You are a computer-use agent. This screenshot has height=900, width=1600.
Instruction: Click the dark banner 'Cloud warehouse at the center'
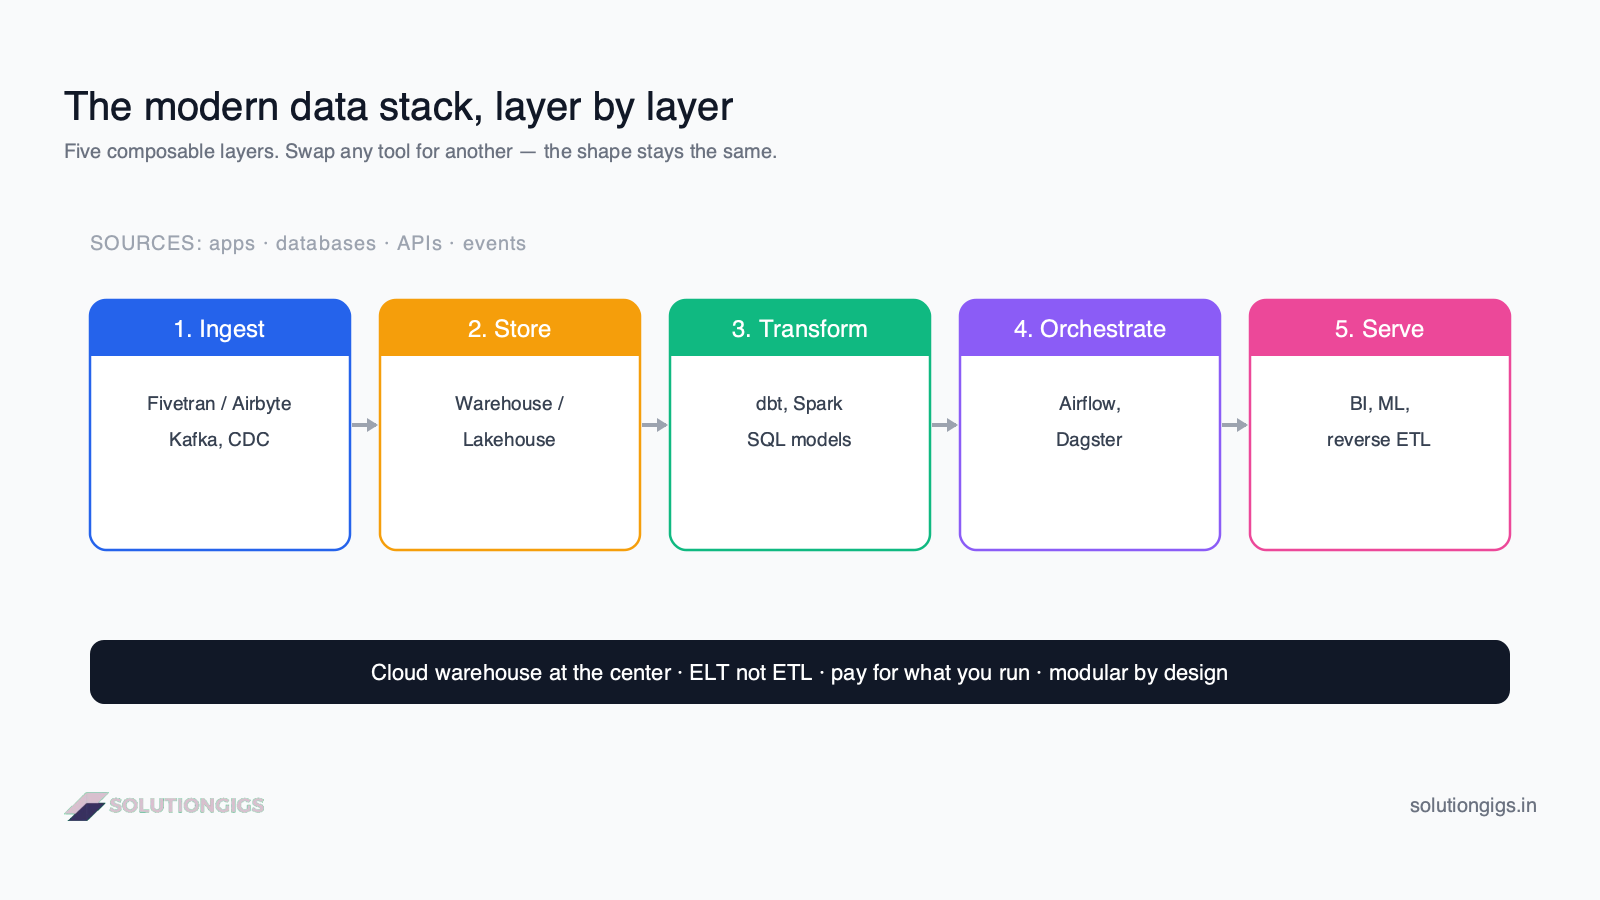click(x=800, y=672)
